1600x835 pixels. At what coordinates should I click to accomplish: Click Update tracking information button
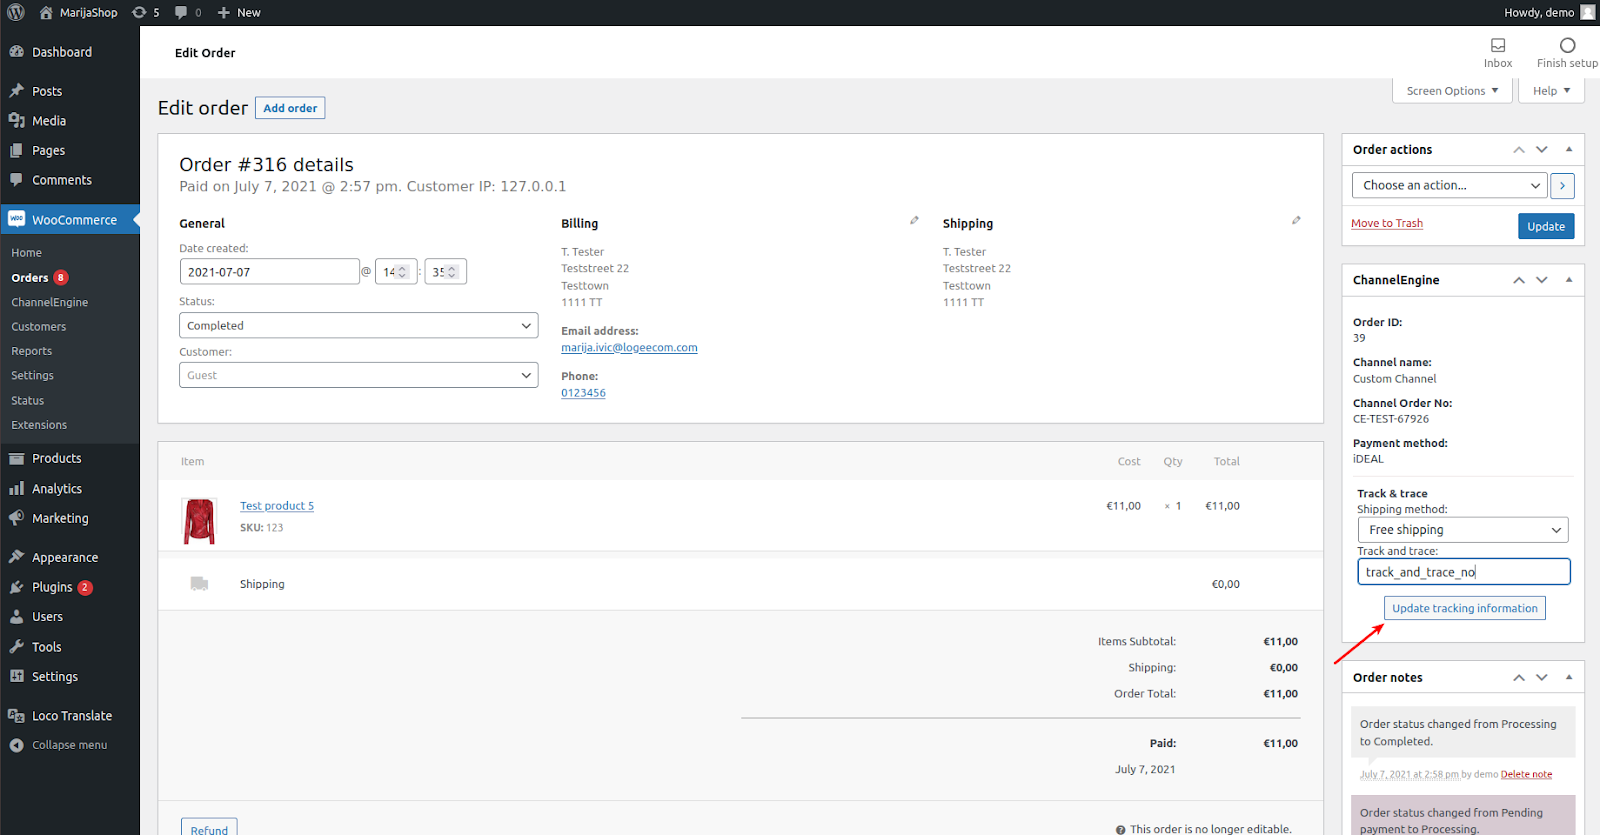(x=1464, y=608)
